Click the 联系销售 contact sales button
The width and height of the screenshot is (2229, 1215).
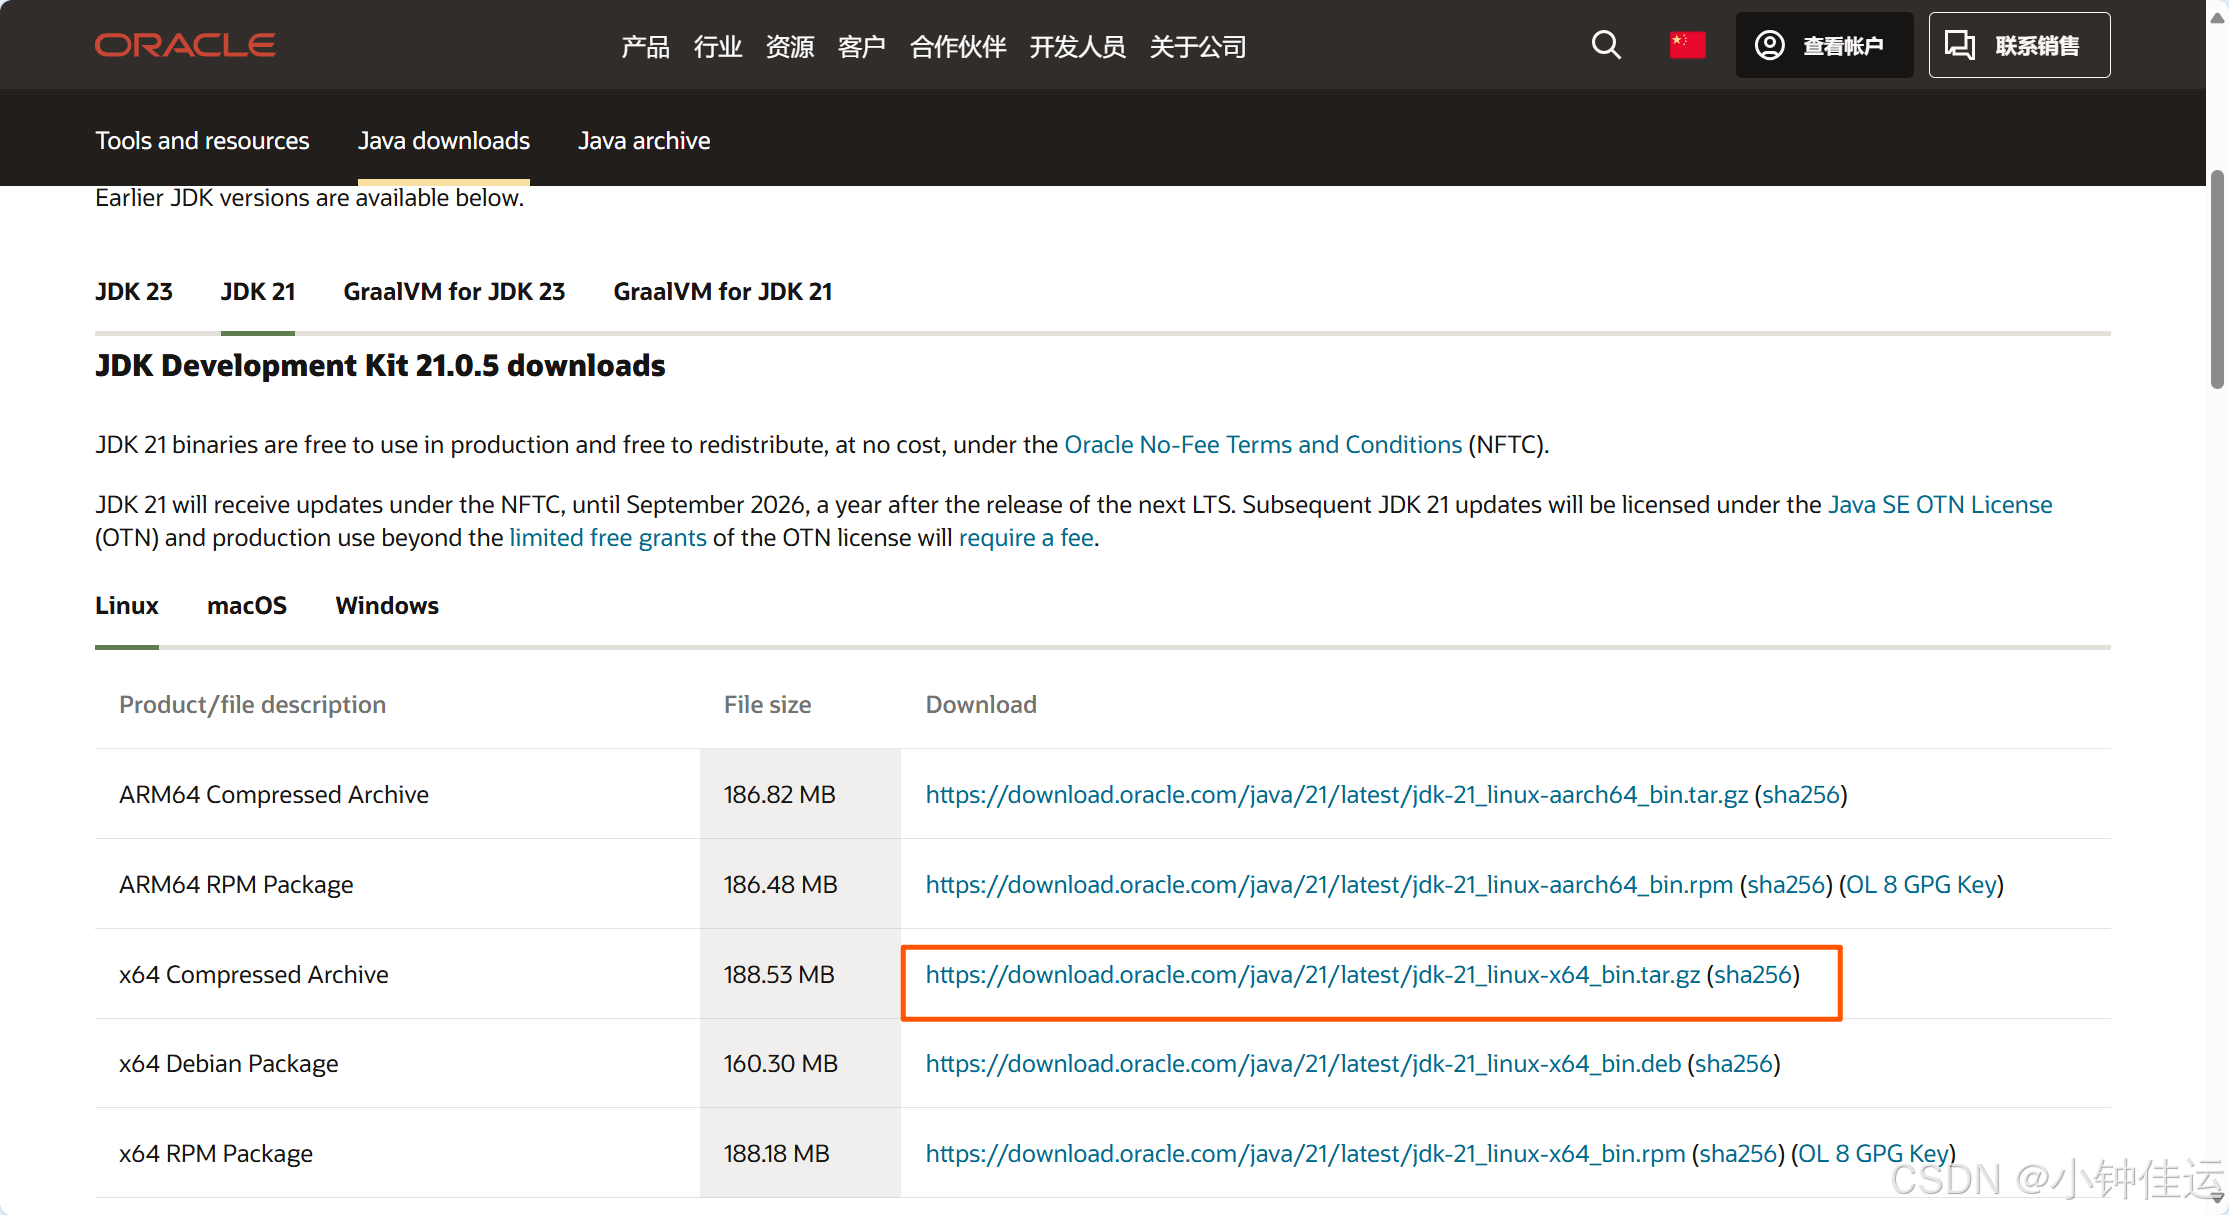click(x=2019, y=45)
